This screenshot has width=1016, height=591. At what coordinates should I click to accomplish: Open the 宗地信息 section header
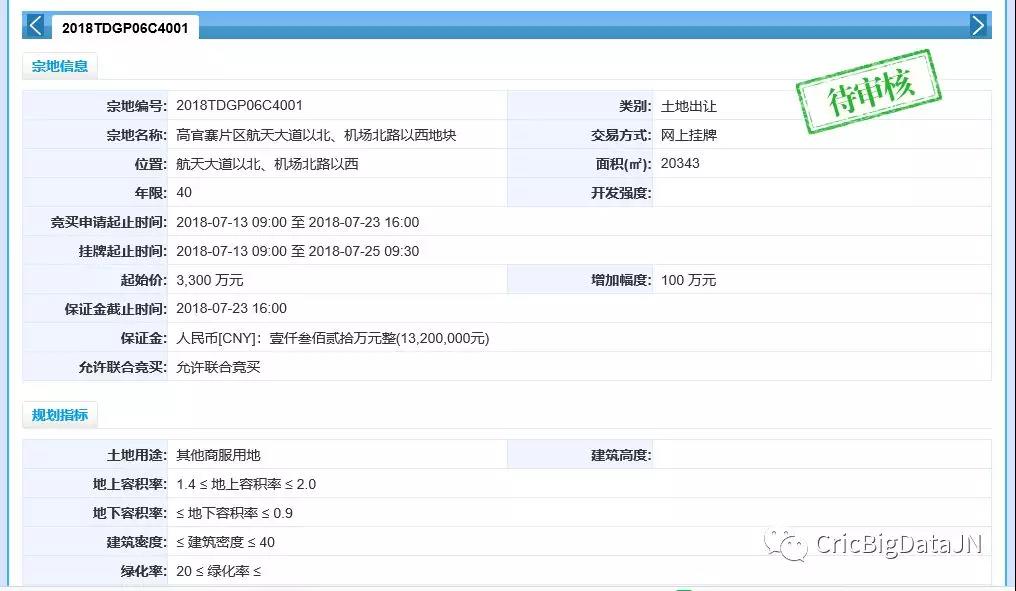click(x=60, y=66)
